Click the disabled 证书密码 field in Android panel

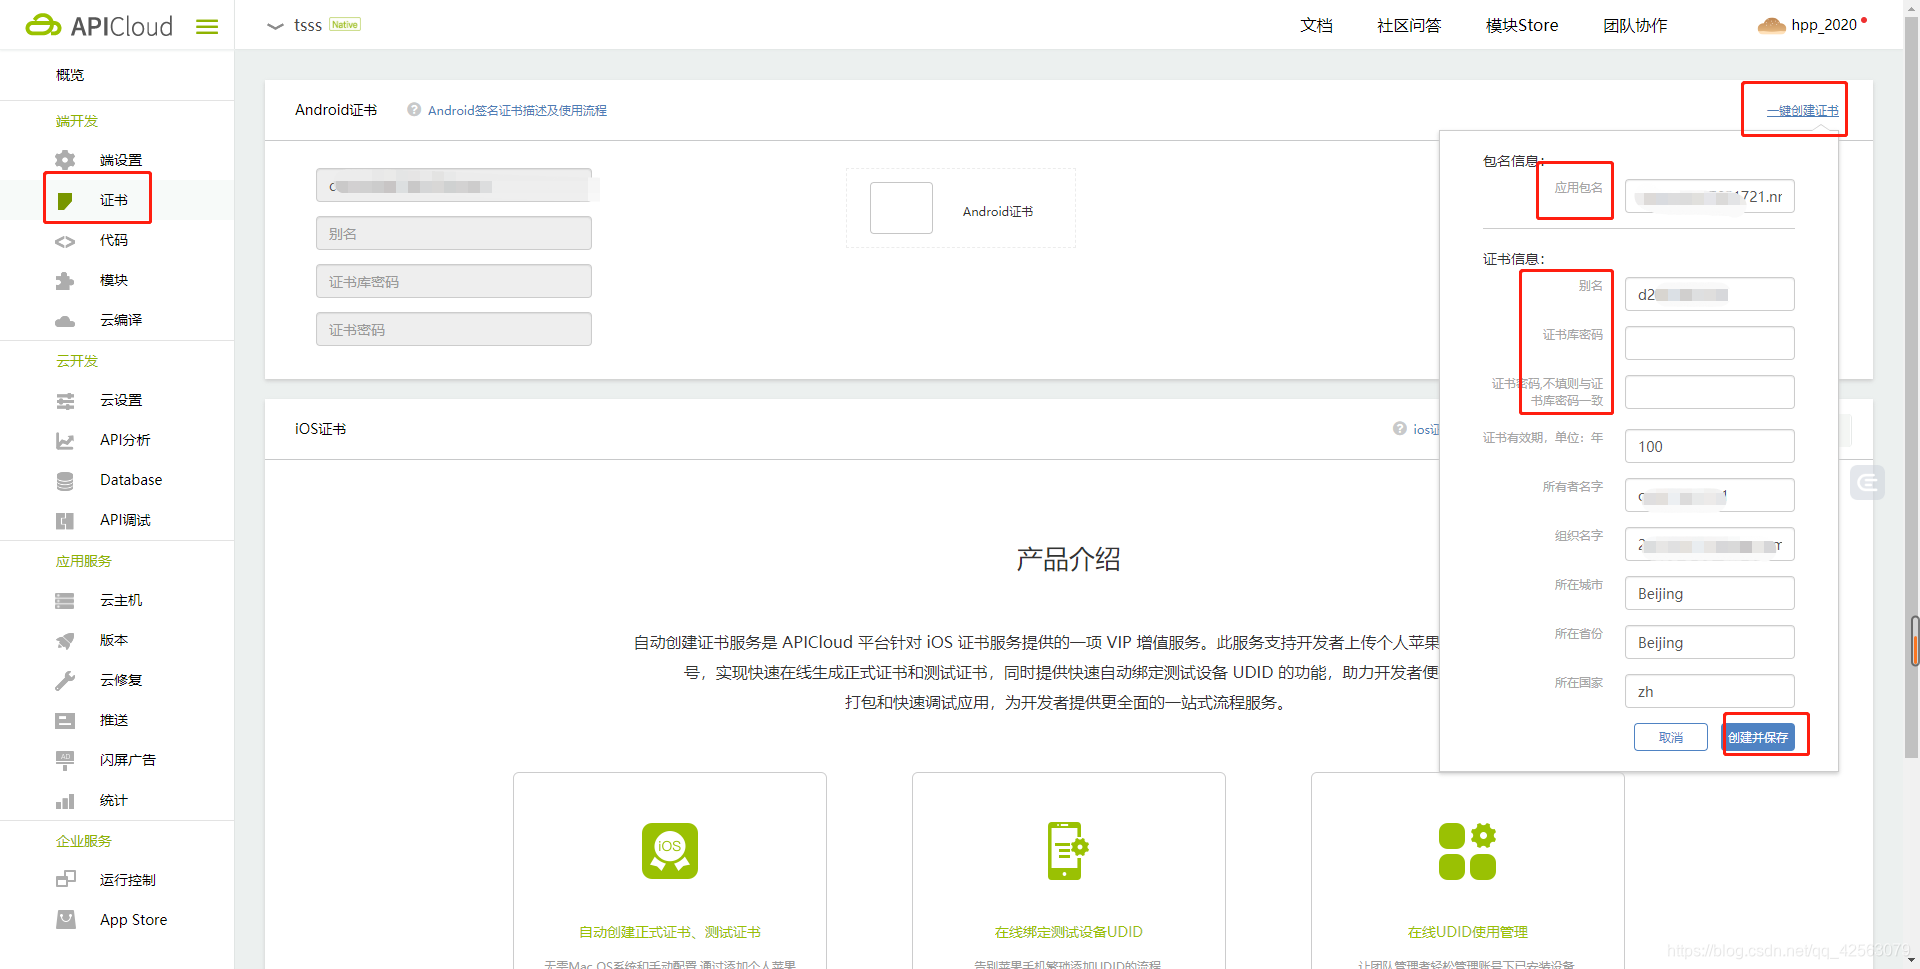click(454, 330)
